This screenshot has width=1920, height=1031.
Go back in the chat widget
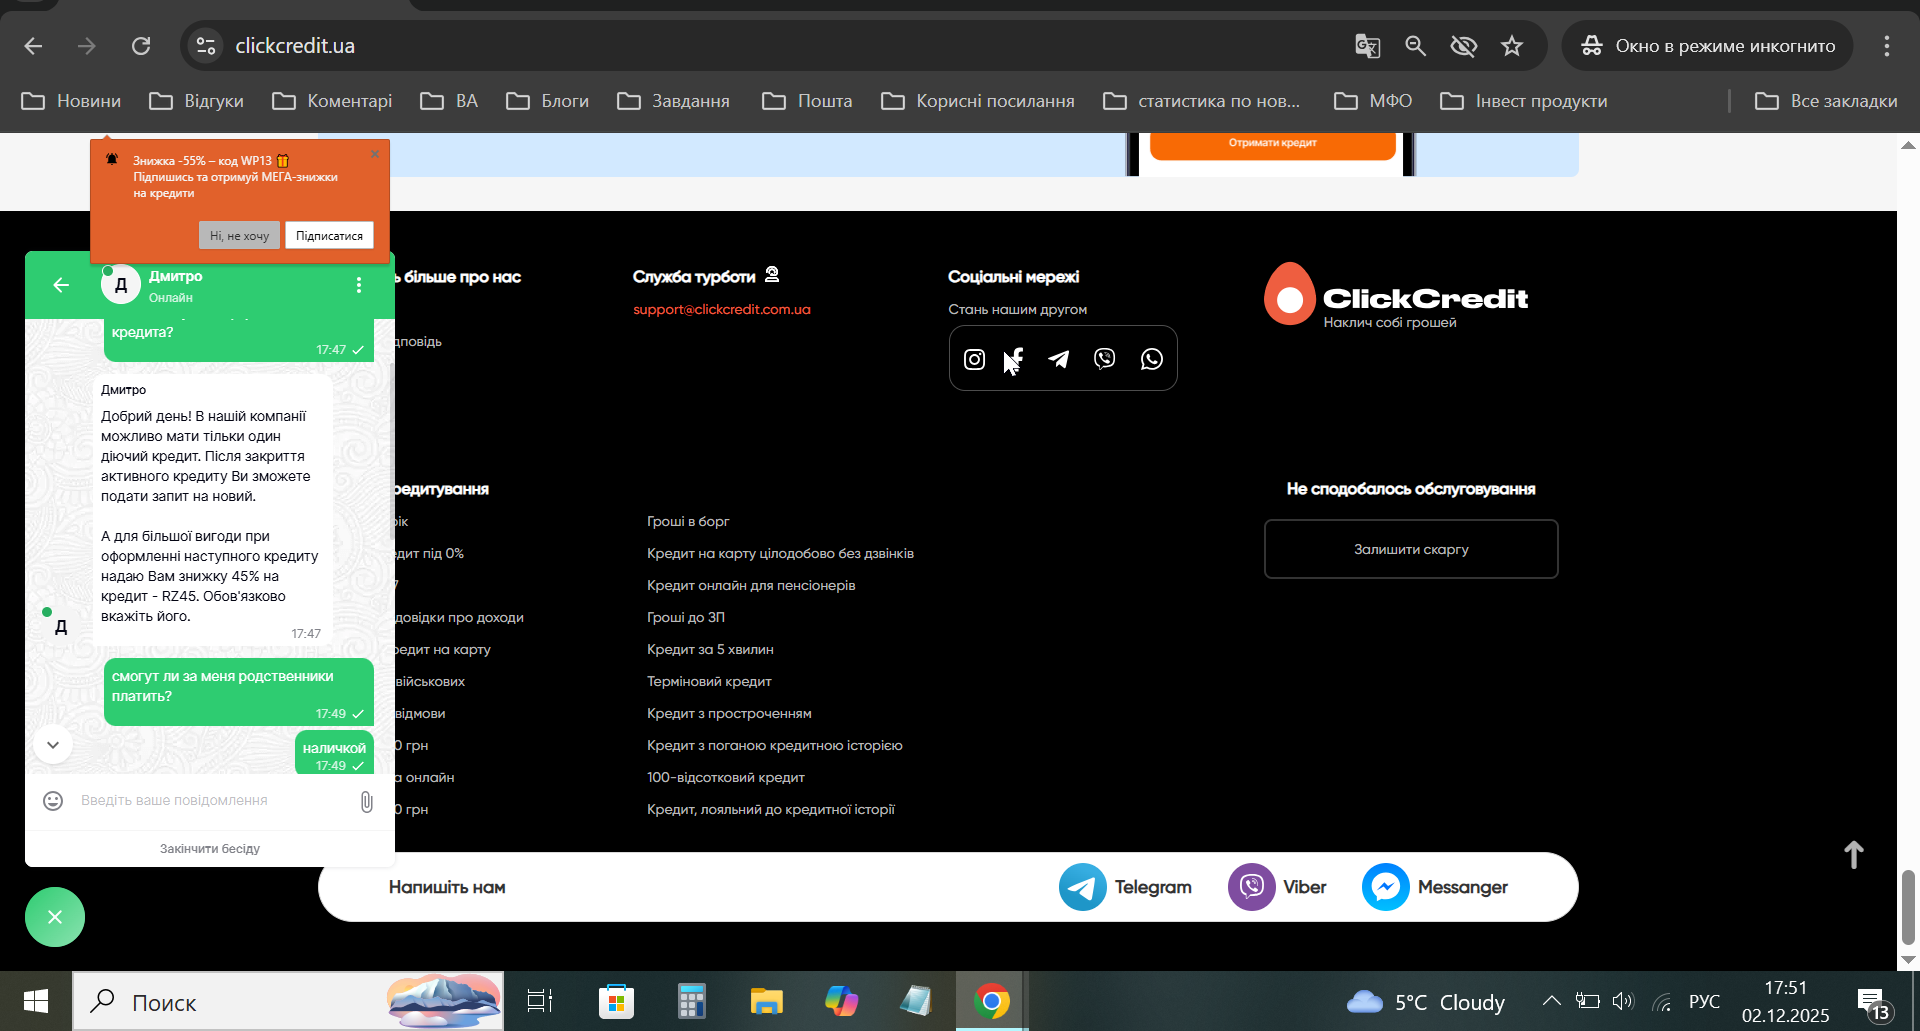[61, 285]
